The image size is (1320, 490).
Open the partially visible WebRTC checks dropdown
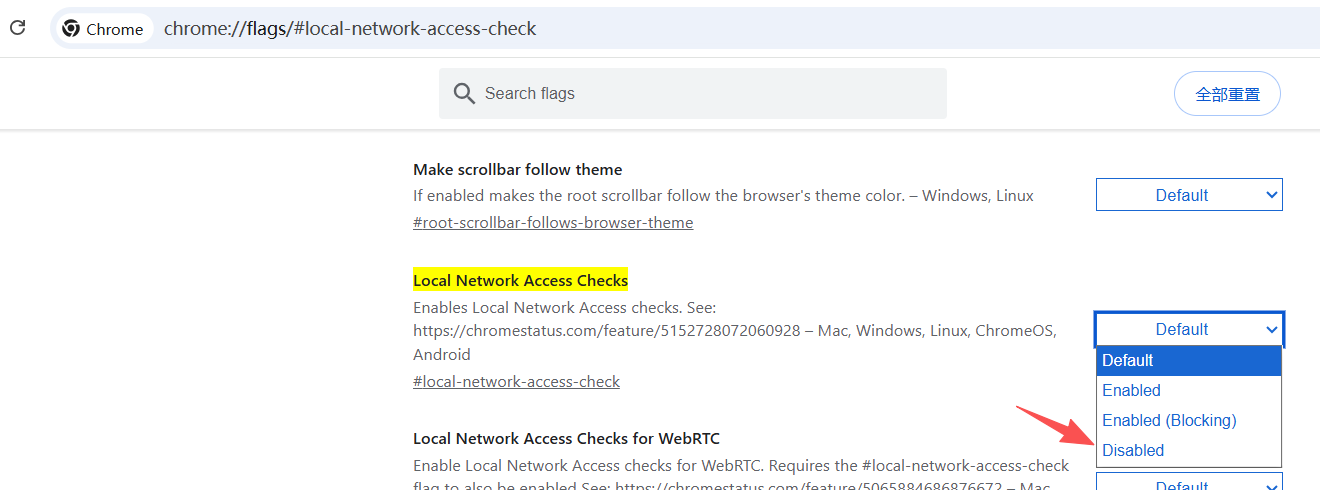(x=1189, y=483)
